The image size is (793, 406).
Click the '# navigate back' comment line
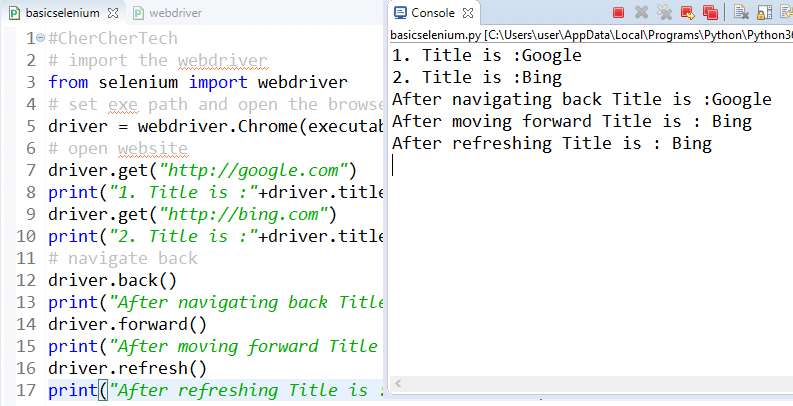click(123, 258)
